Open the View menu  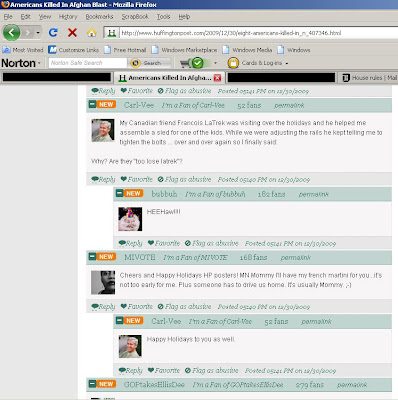coord(45,17)
